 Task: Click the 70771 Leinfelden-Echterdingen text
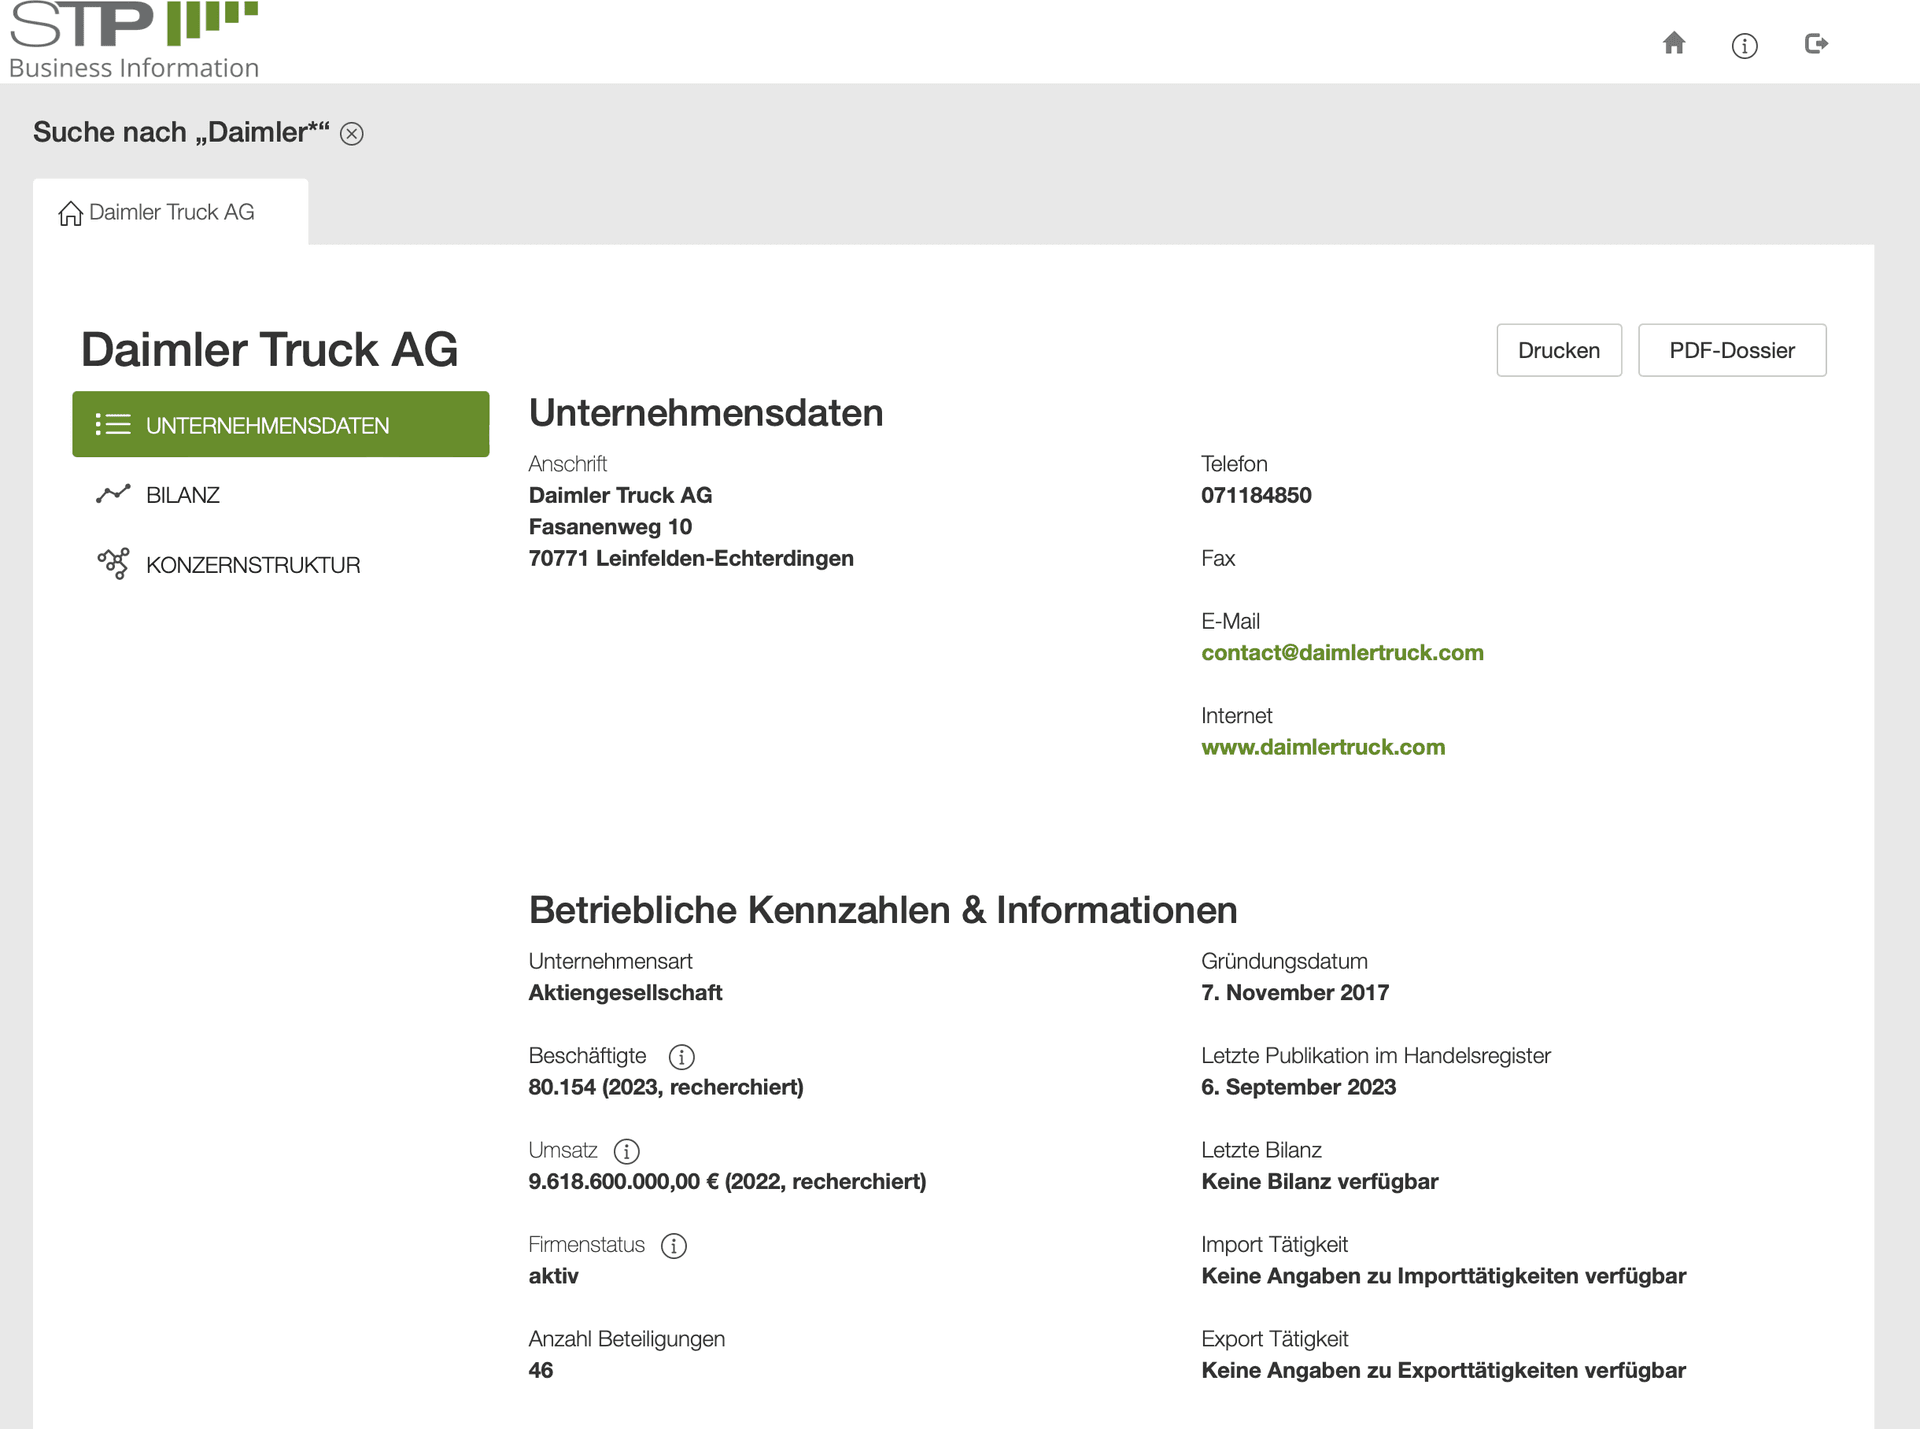pos(691,558)
